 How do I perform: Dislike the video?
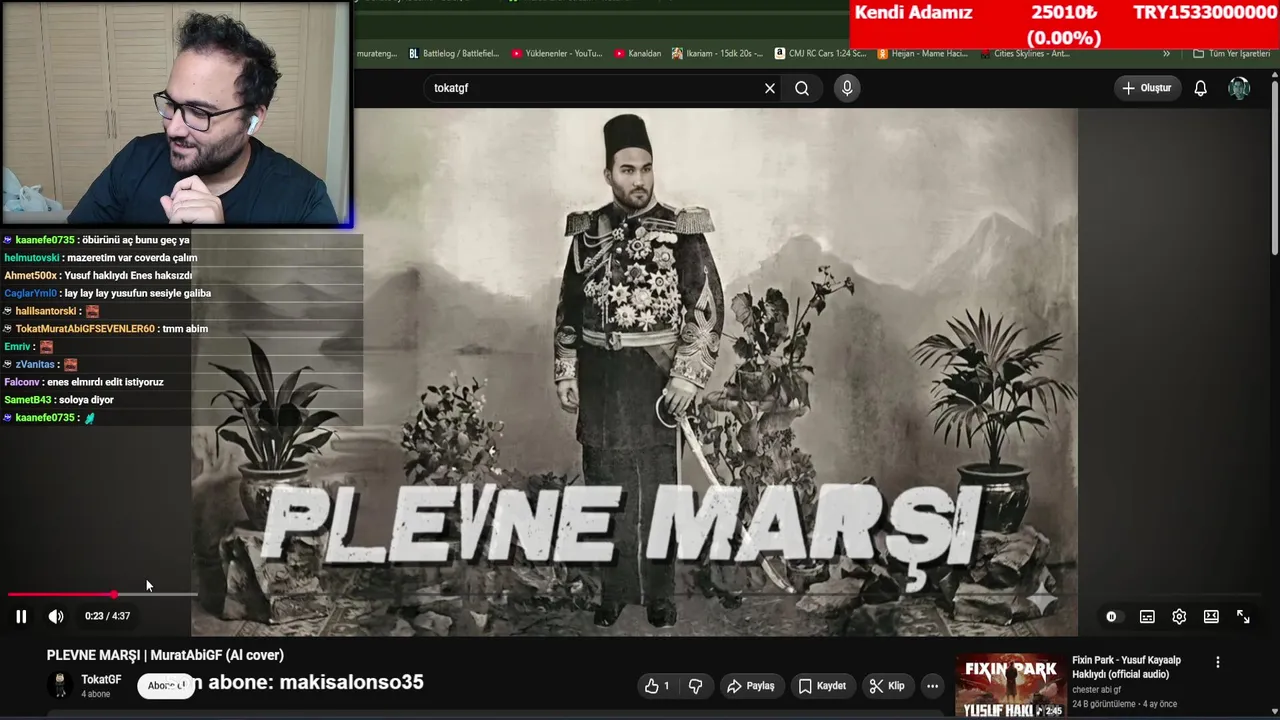tap(696, 686)
